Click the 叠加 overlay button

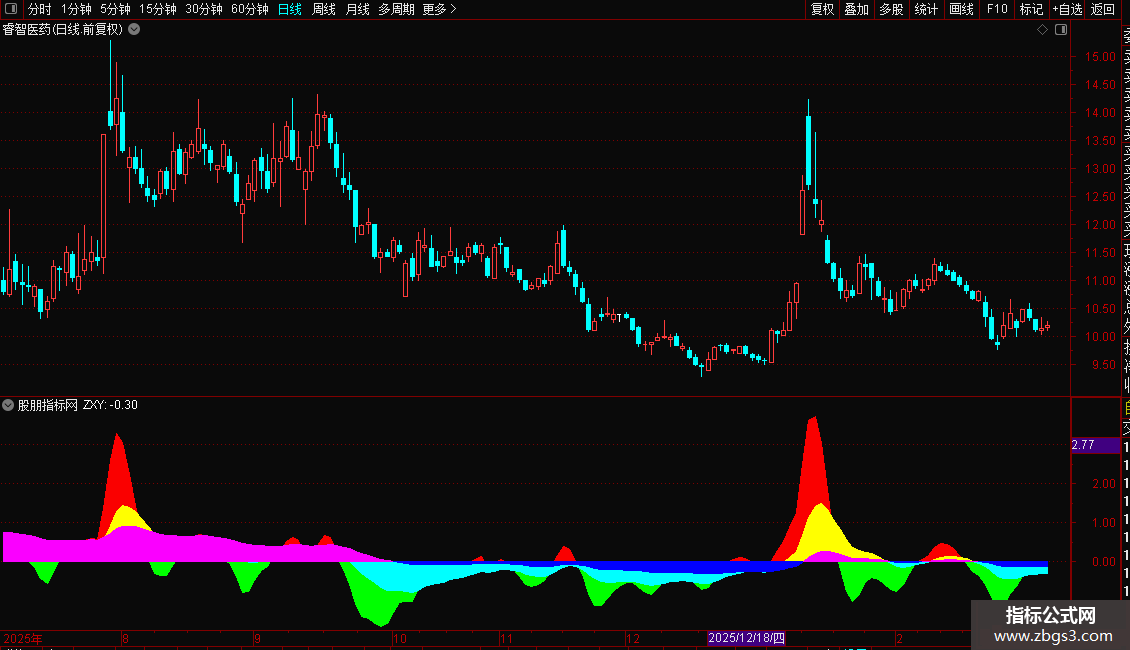857,9
